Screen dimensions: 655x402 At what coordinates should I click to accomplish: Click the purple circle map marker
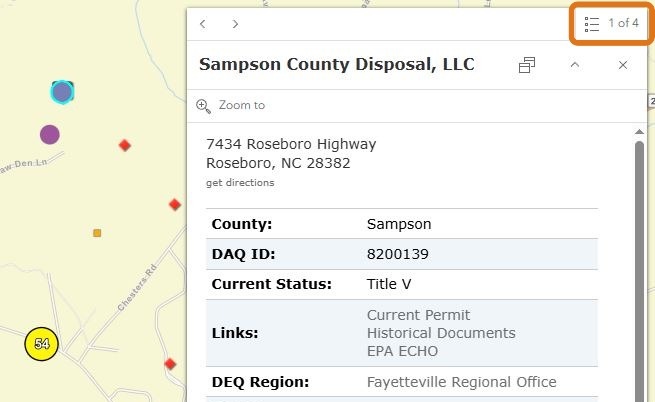point(49,134)
